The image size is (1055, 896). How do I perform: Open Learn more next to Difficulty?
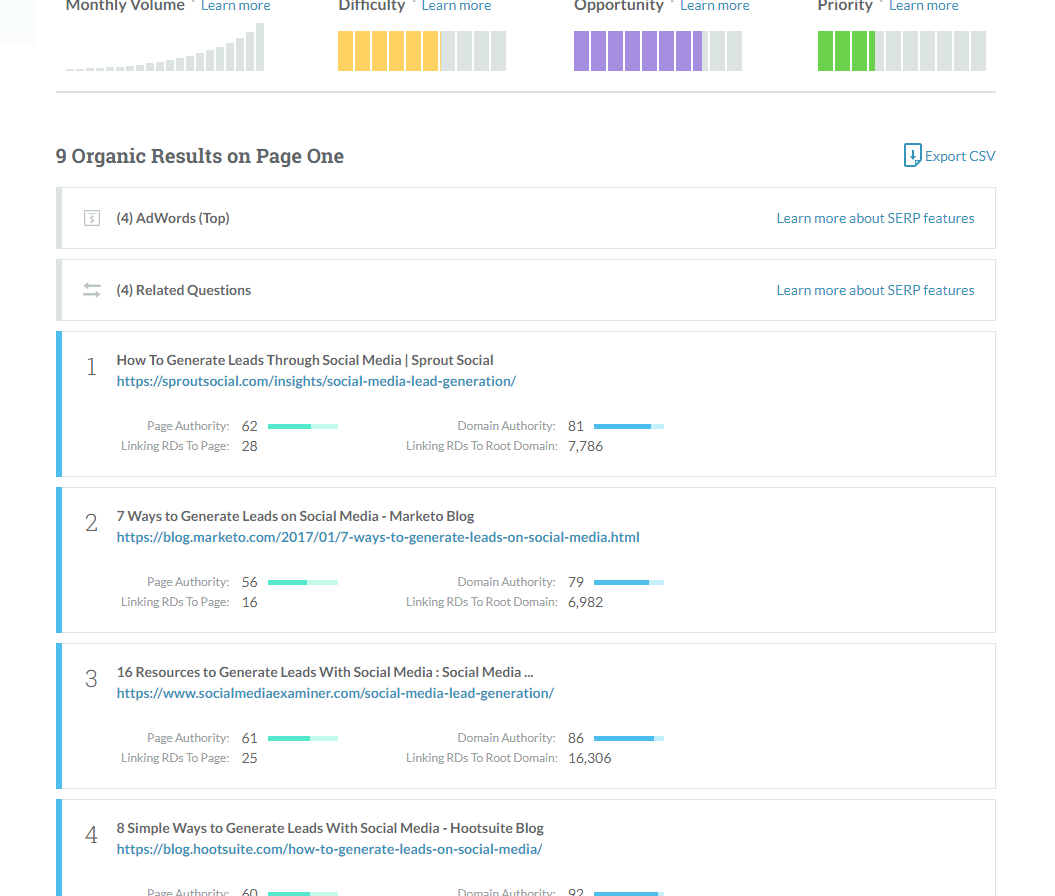[x=456, y=6]
